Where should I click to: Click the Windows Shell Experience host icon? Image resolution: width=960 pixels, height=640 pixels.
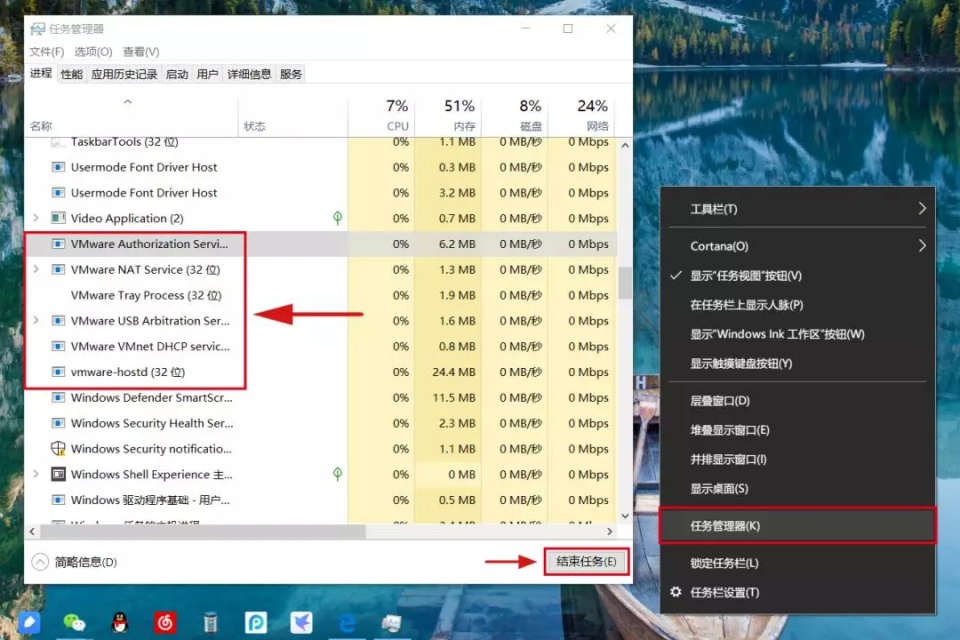58,474
